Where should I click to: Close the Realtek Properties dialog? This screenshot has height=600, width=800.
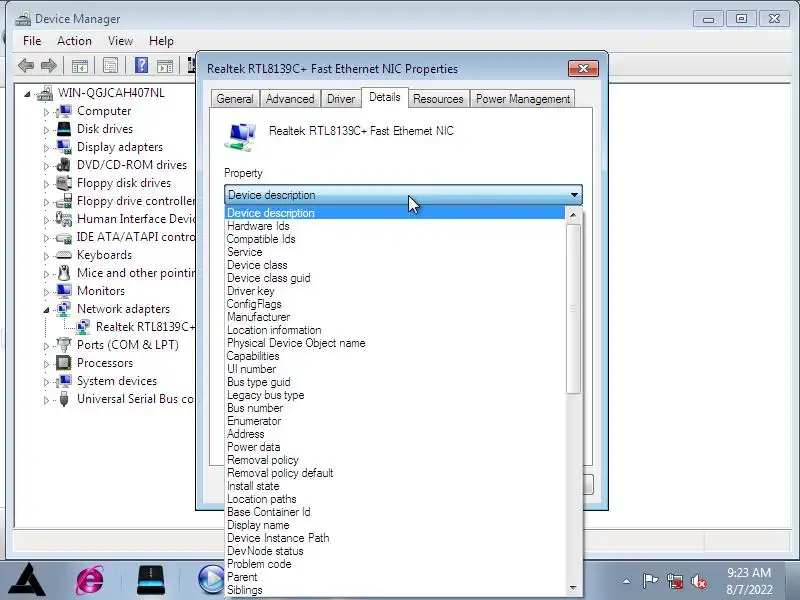583,68
